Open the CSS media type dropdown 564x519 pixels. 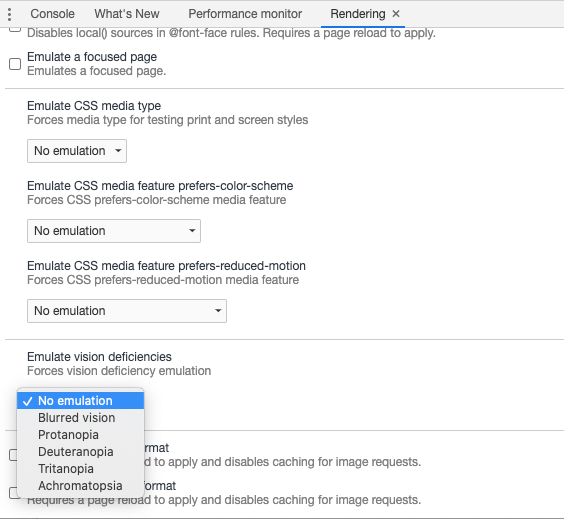point(77,151)
